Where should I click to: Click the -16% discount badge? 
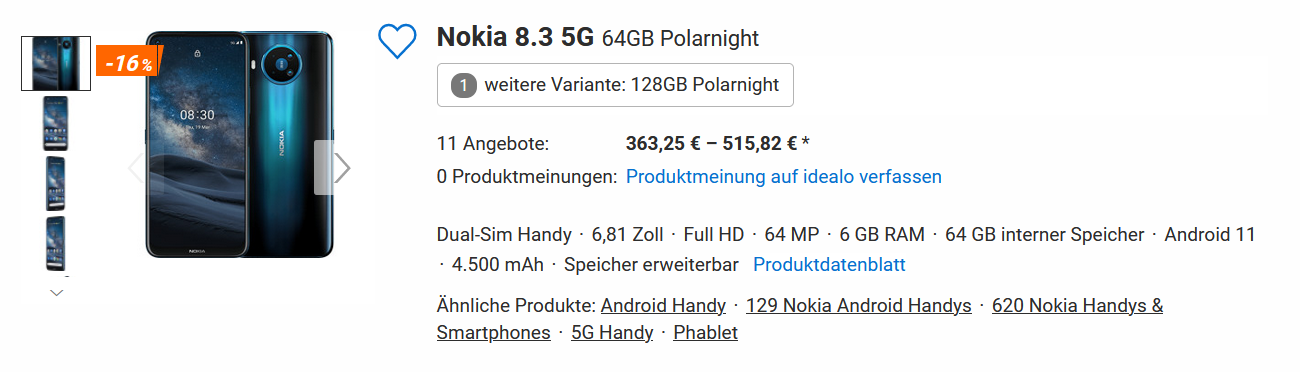point(129,62)
